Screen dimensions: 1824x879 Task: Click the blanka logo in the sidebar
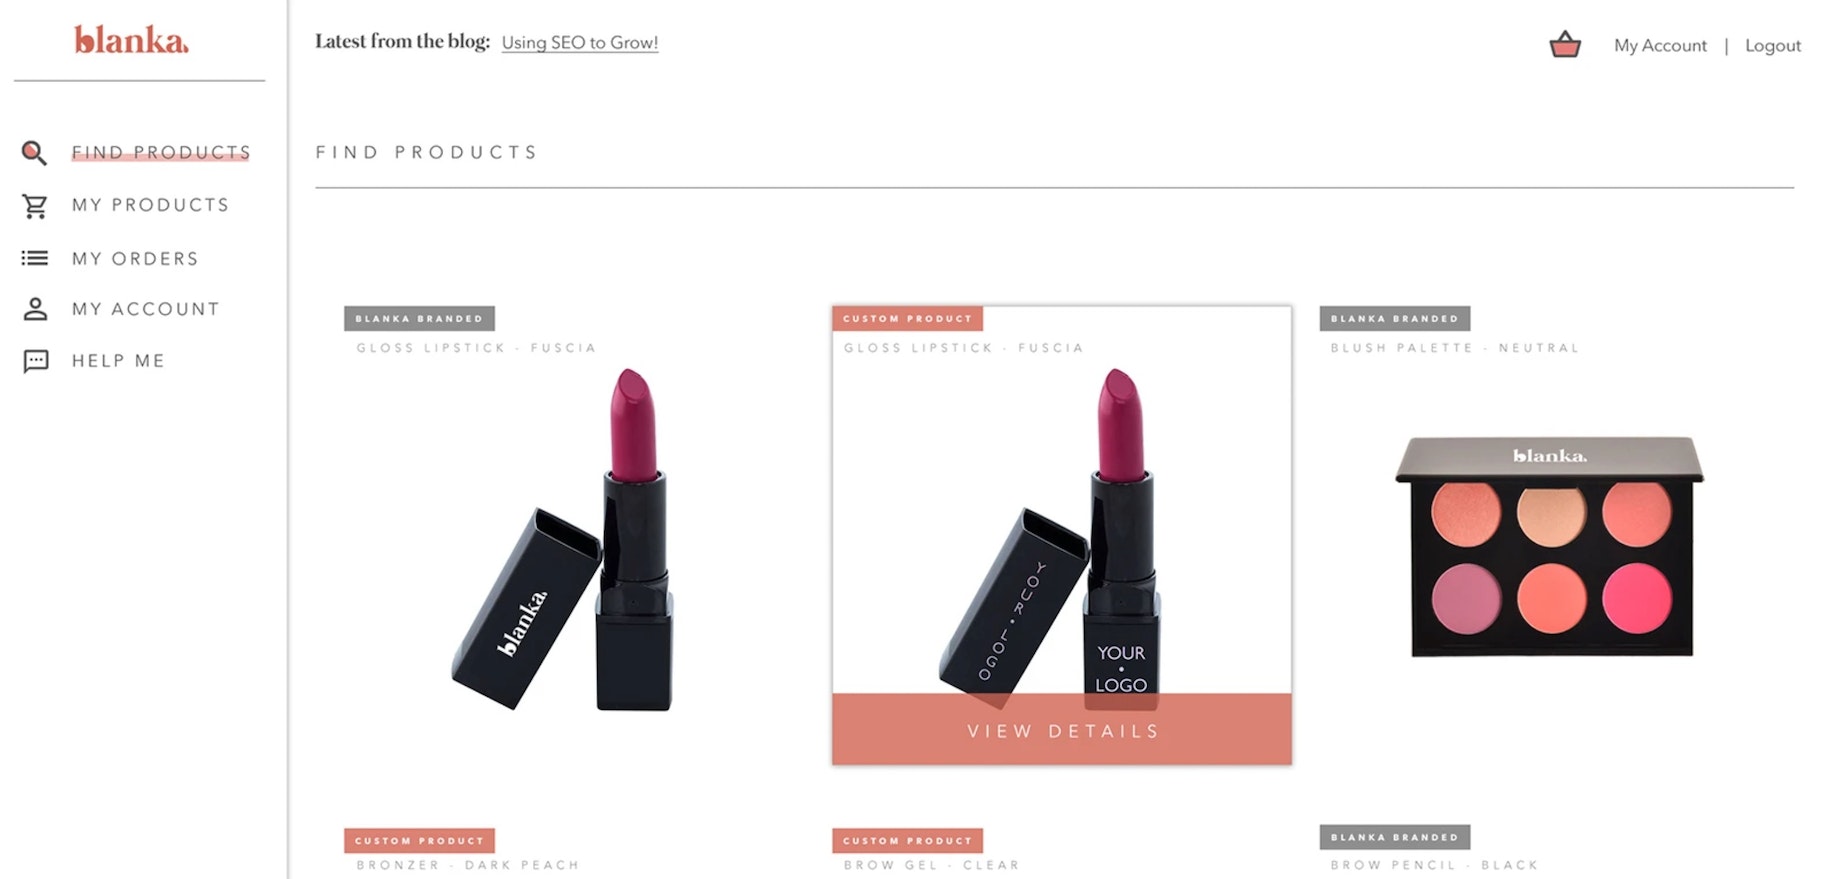[x=131, y=40]
